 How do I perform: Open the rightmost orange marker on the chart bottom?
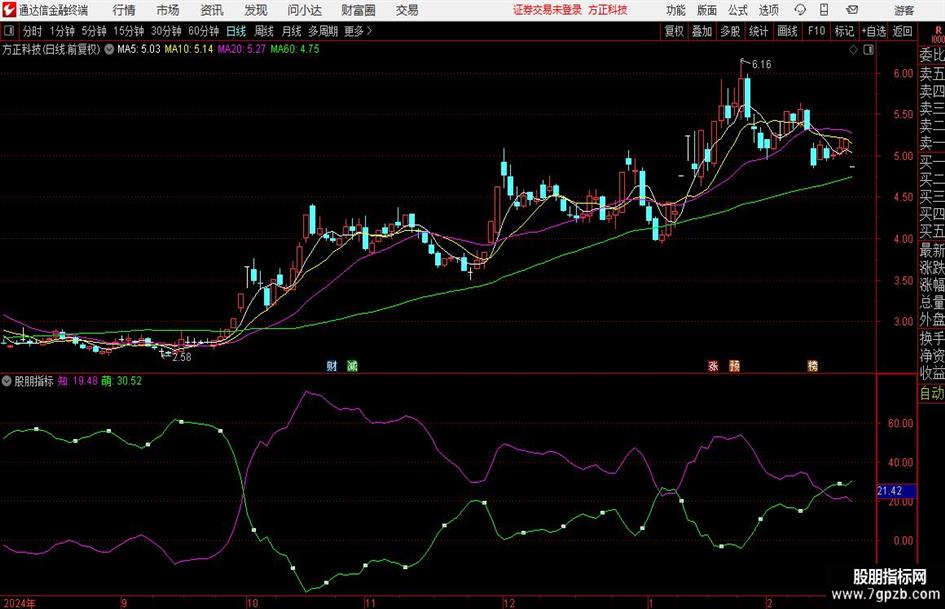point(812,365)
